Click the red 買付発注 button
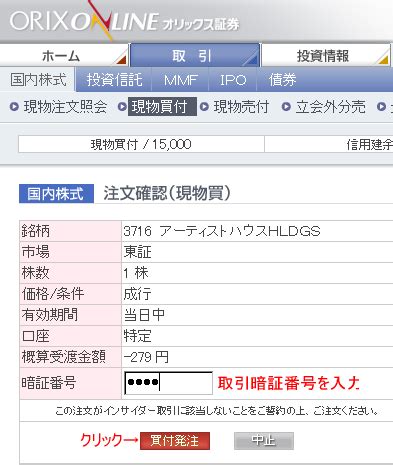 tap(175, 441)
